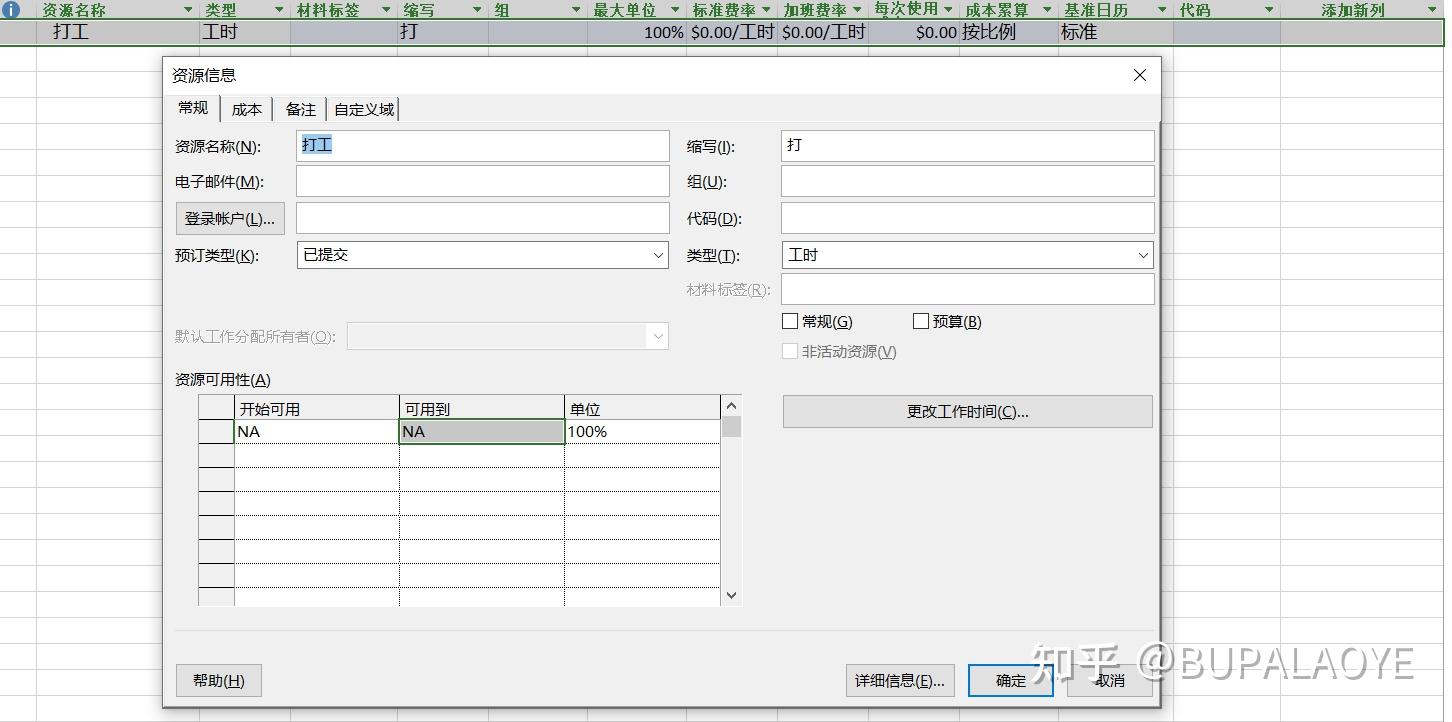Click the 电子邮件 input field
This screenshot has height=722, width=1452.
pos(483,182)
